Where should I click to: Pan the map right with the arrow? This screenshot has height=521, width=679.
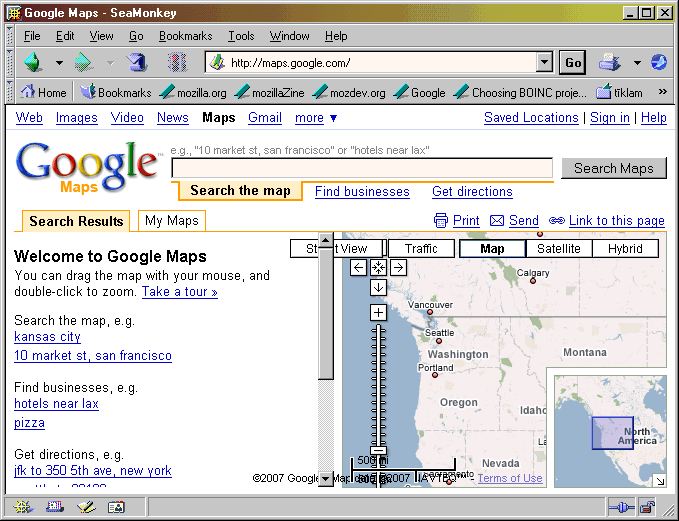point(398,268)
